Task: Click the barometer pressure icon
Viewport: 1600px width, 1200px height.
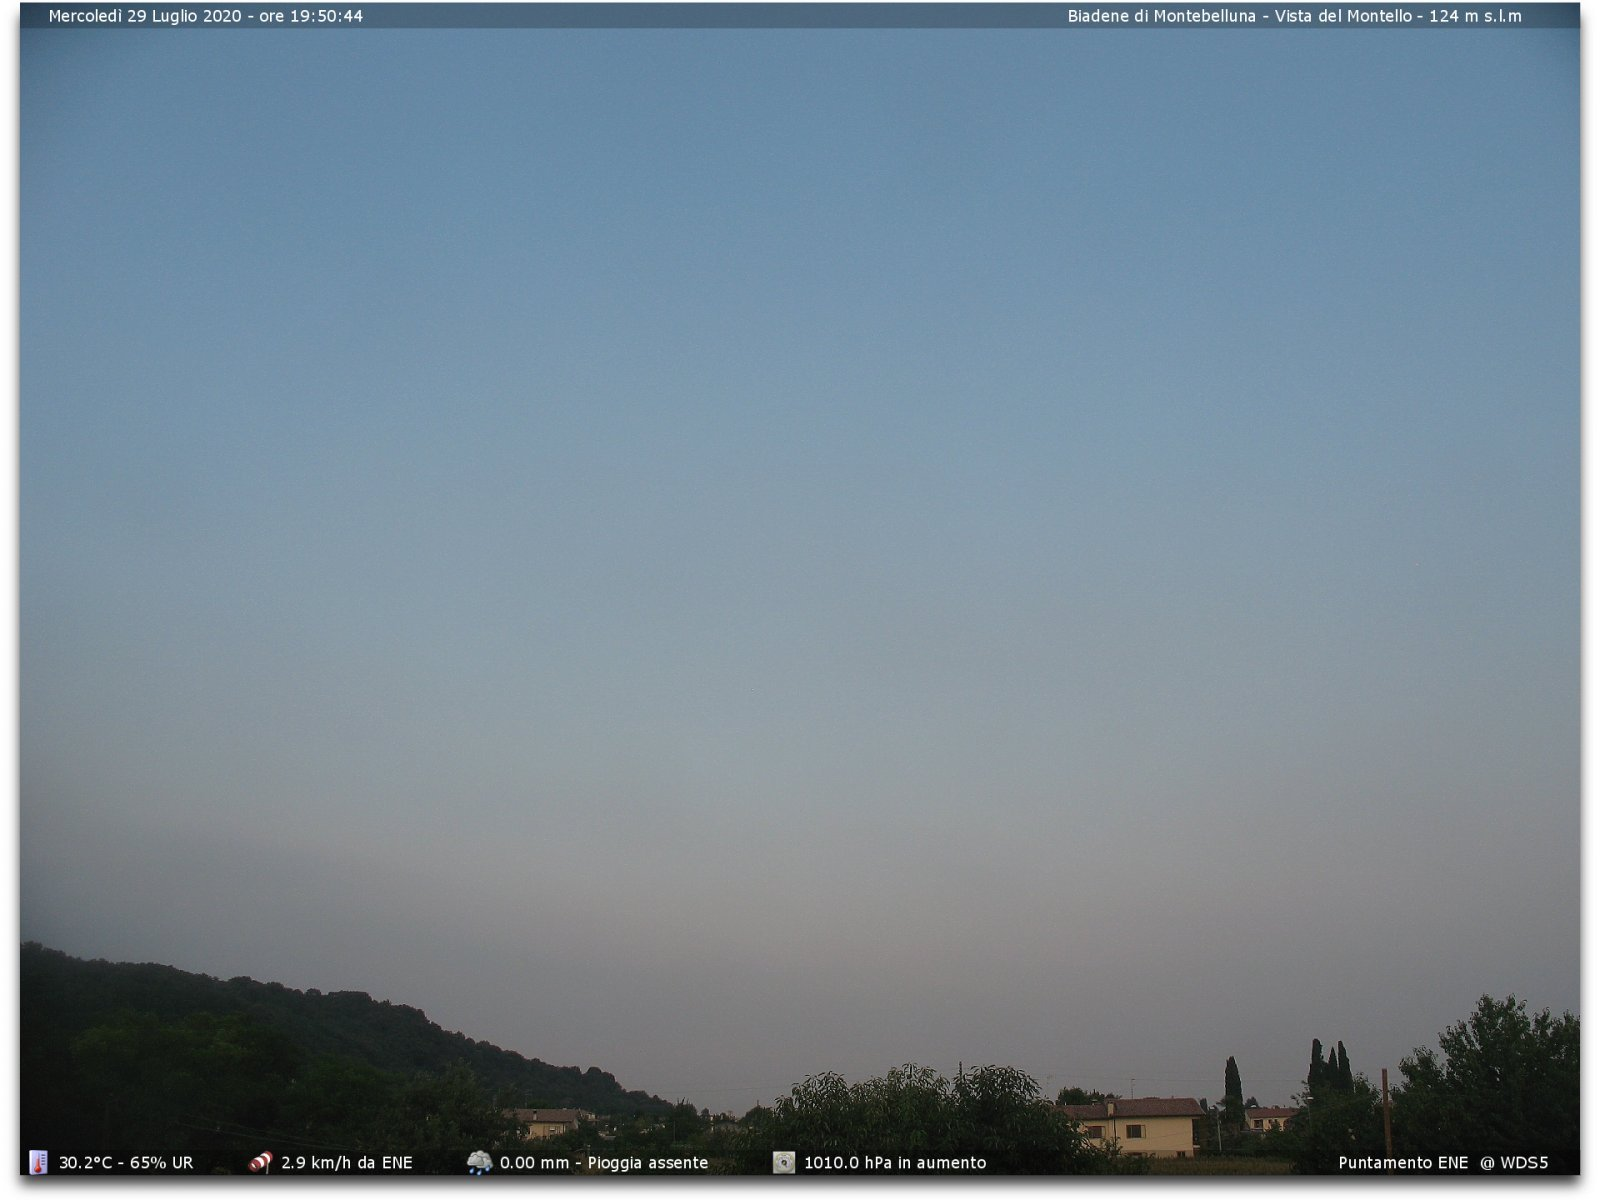Action: (x=784, y=1162)
